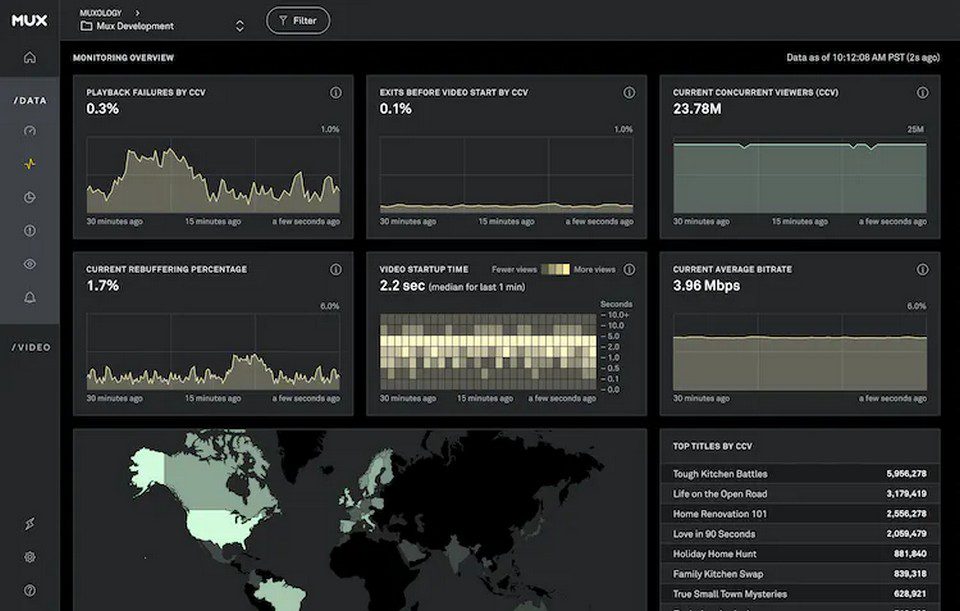Image resolution: width=960 pixels, height=611 pixels.
Task: Click the gear Settings icon at sidebar bottom
Action: 29,557
